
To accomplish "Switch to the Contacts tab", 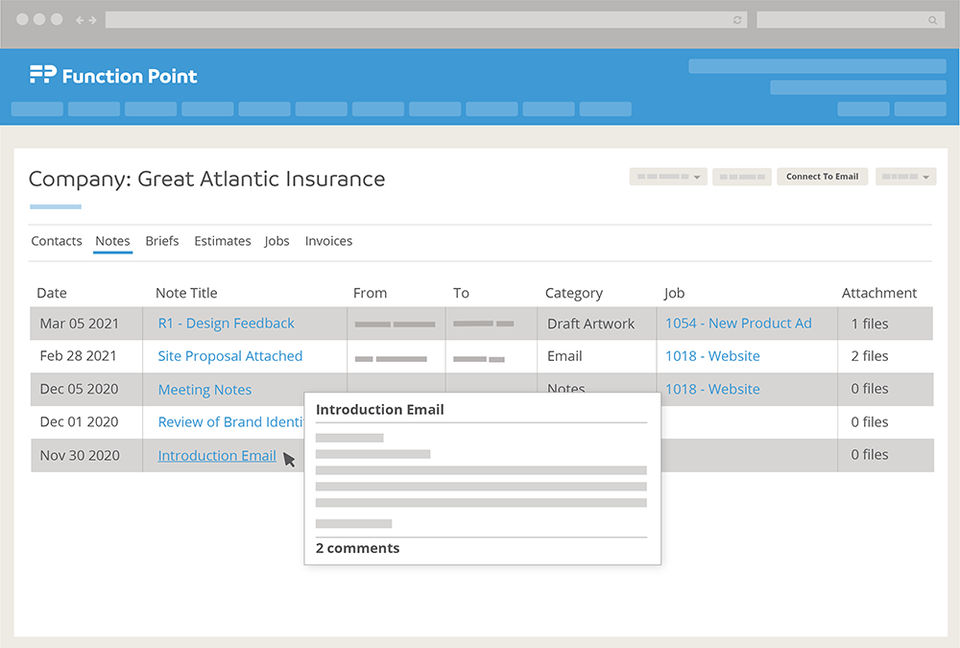I will 56,241.
